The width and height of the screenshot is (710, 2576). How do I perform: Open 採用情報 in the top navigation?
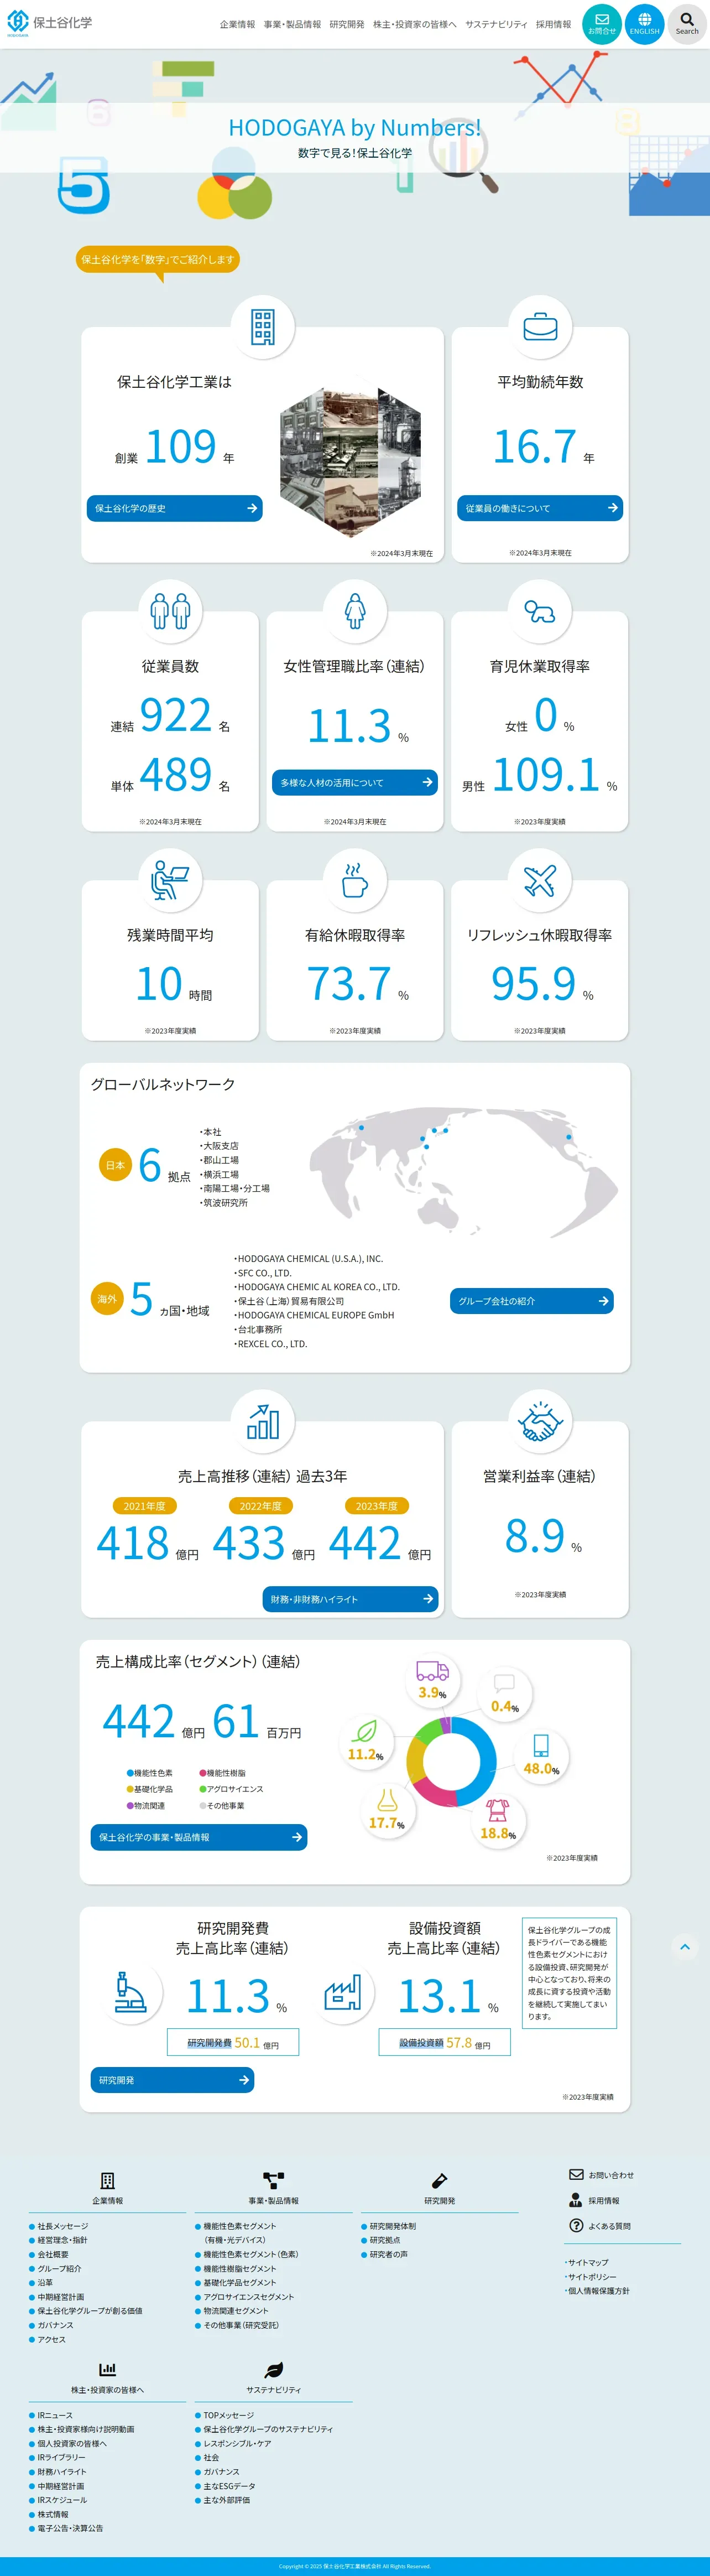coord(553,24)
